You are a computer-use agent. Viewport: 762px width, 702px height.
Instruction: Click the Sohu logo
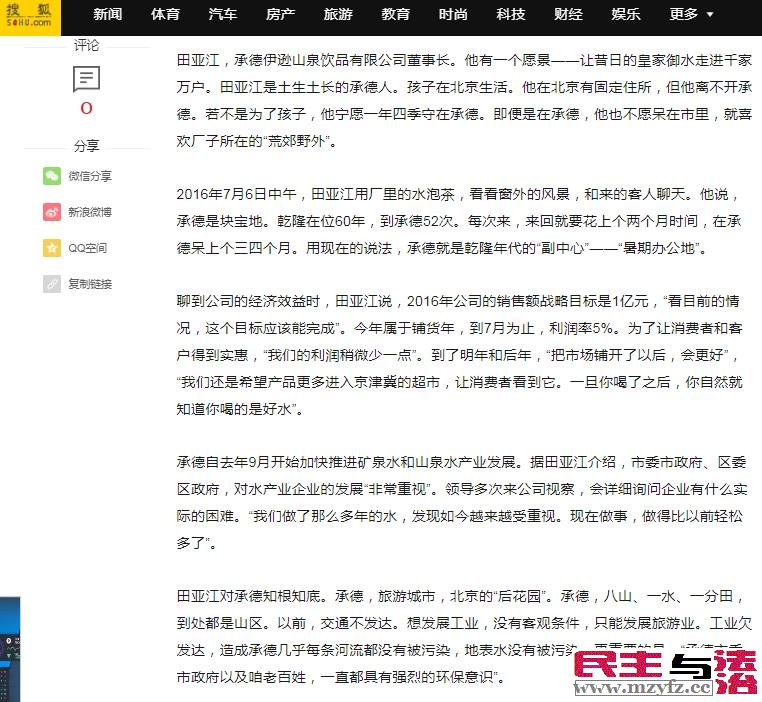29,16
